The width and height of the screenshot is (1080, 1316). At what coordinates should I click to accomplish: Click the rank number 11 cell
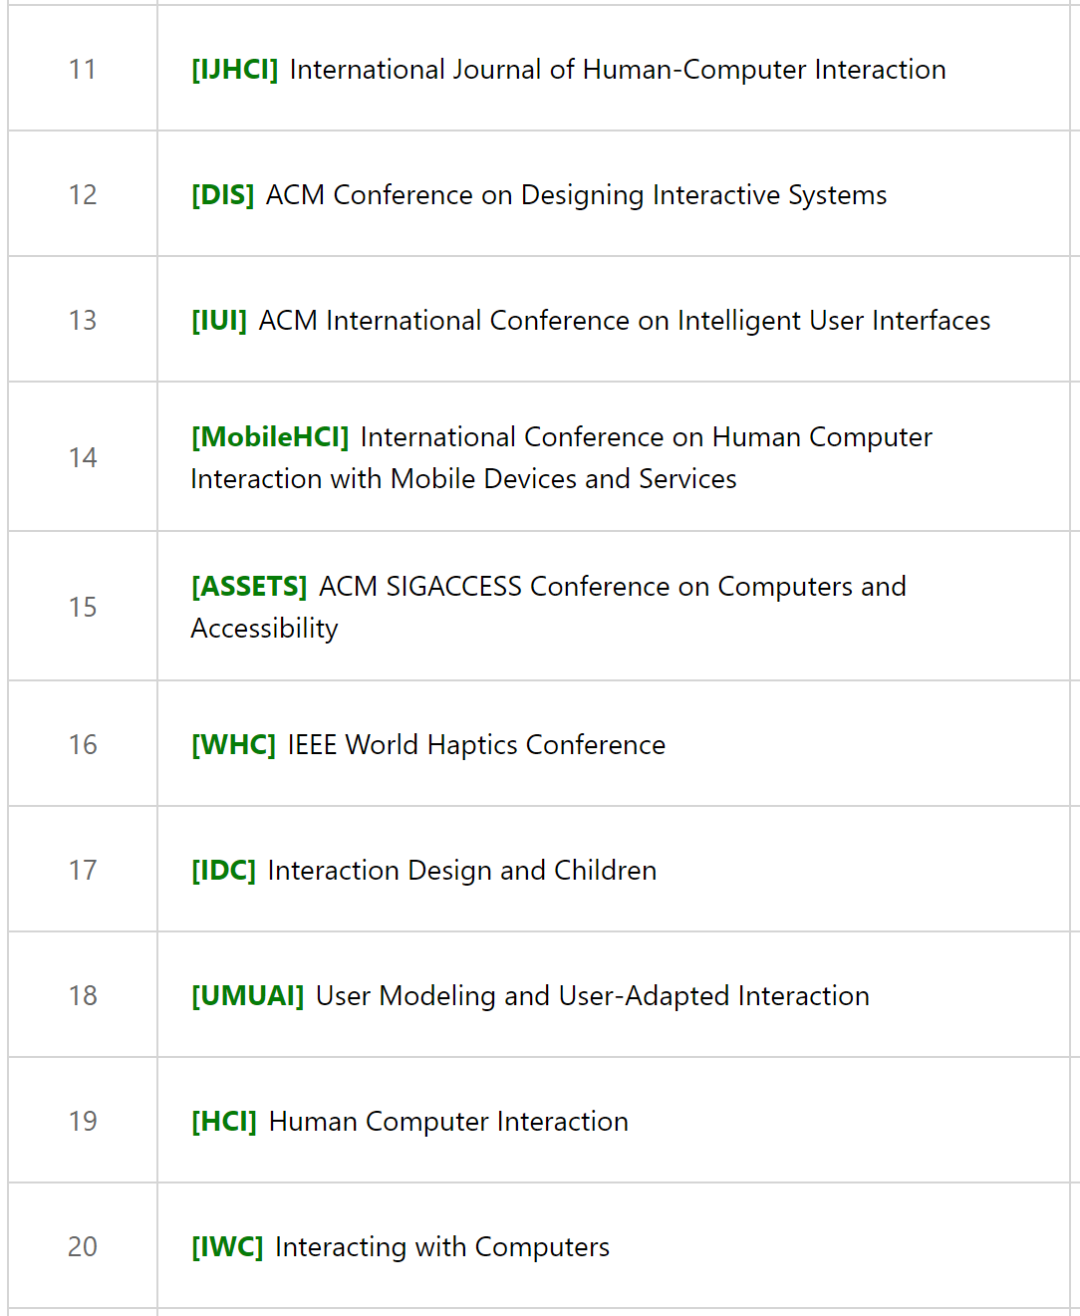[82, 70]
